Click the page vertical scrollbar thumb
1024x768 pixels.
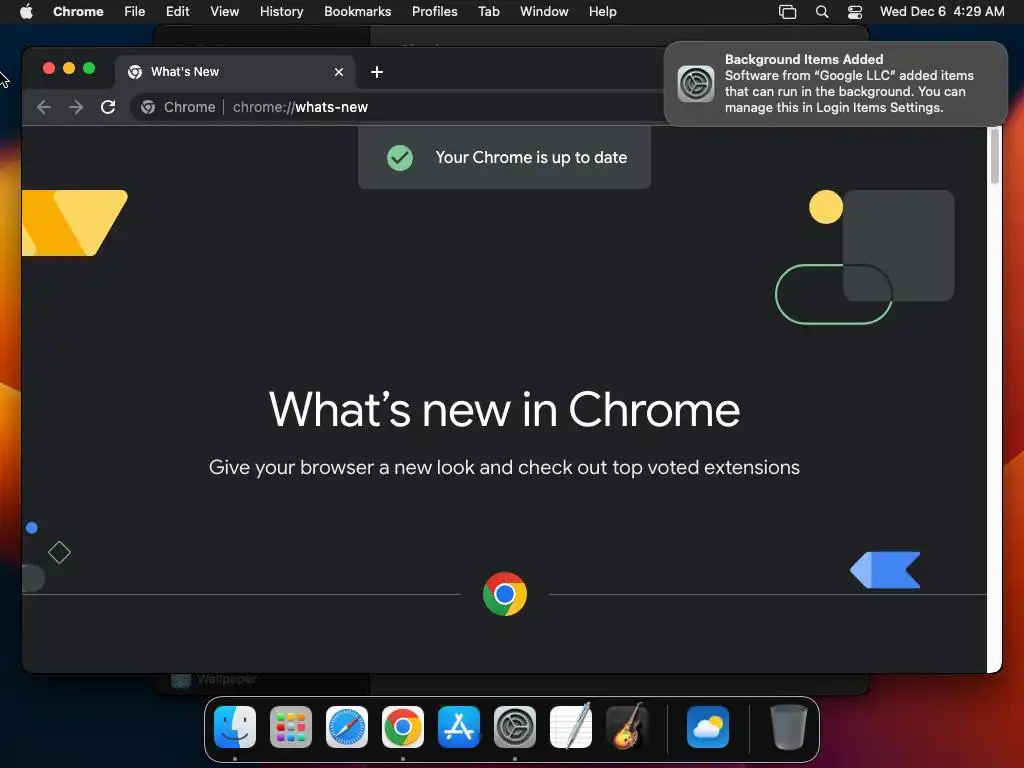coord(995,157)
